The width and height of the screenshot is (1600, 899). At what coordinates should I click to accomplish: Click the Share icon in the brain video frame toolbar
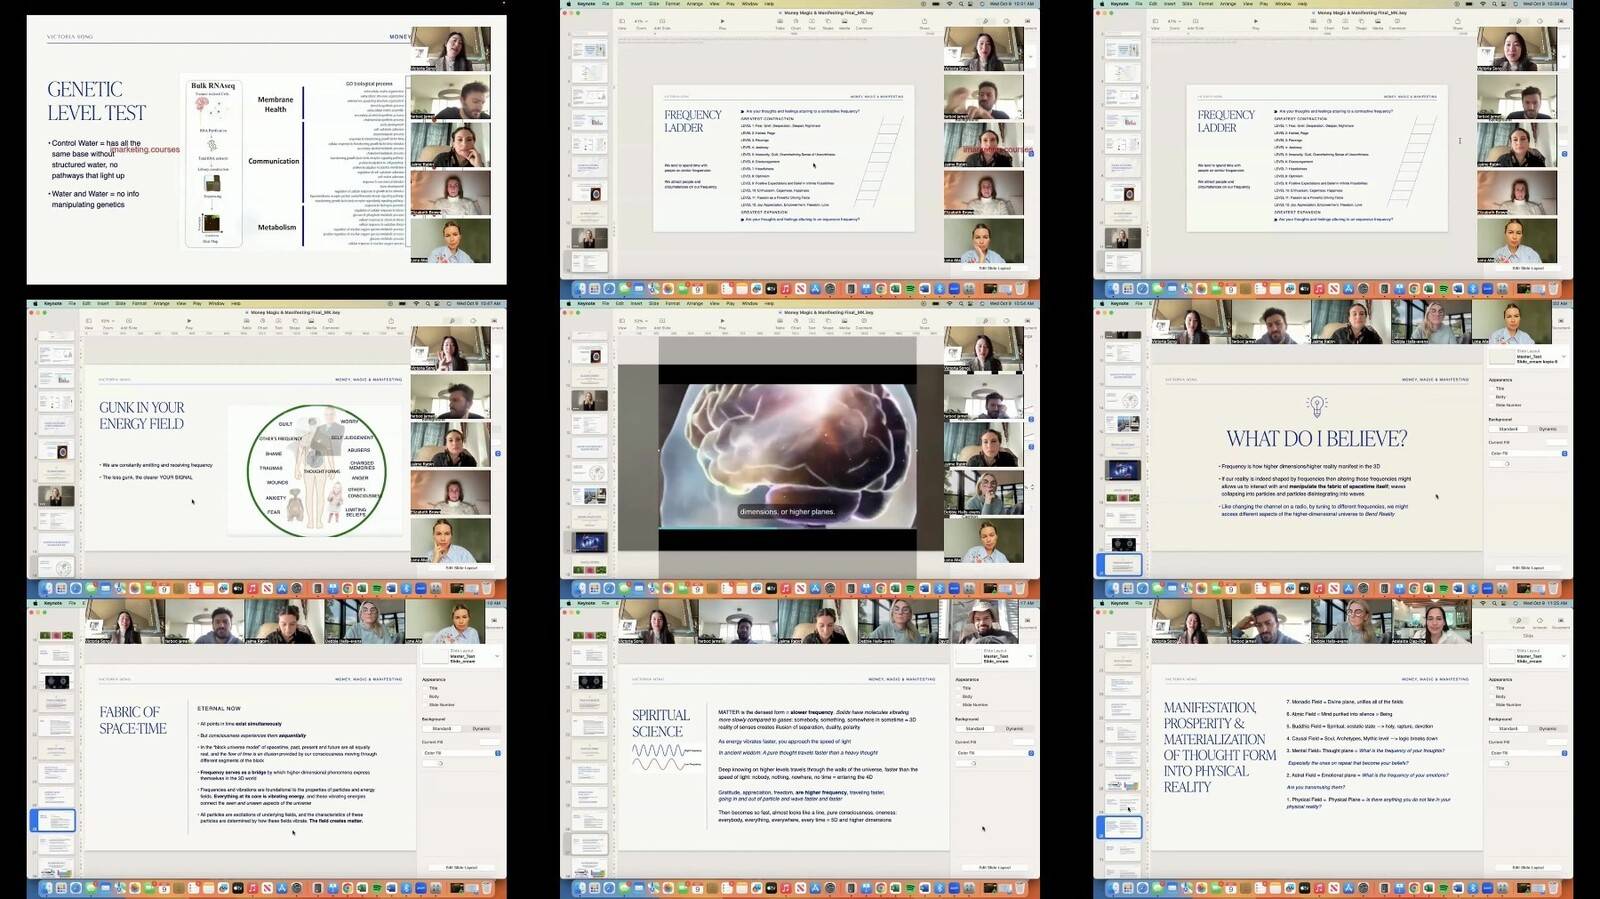(x=924, y=321)
